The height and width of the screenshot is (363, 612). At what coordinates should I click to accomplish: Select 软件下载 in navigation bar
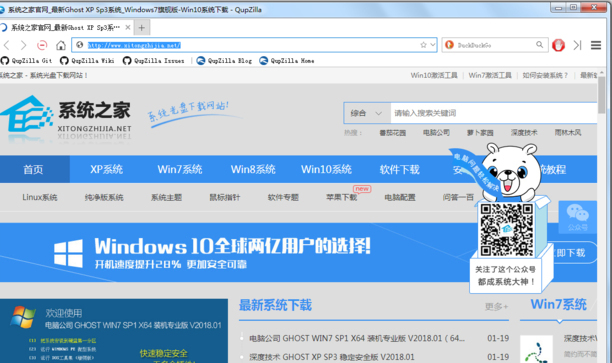[x=400, y=169]
